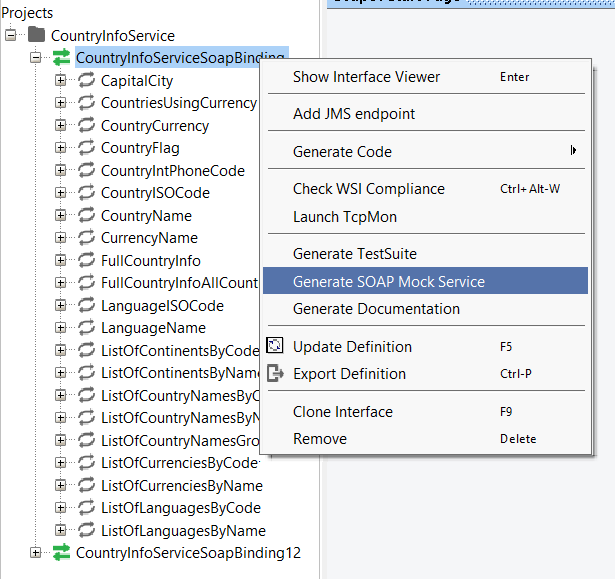
Task: Choose Remove from context menu
Action: (426, 439)
